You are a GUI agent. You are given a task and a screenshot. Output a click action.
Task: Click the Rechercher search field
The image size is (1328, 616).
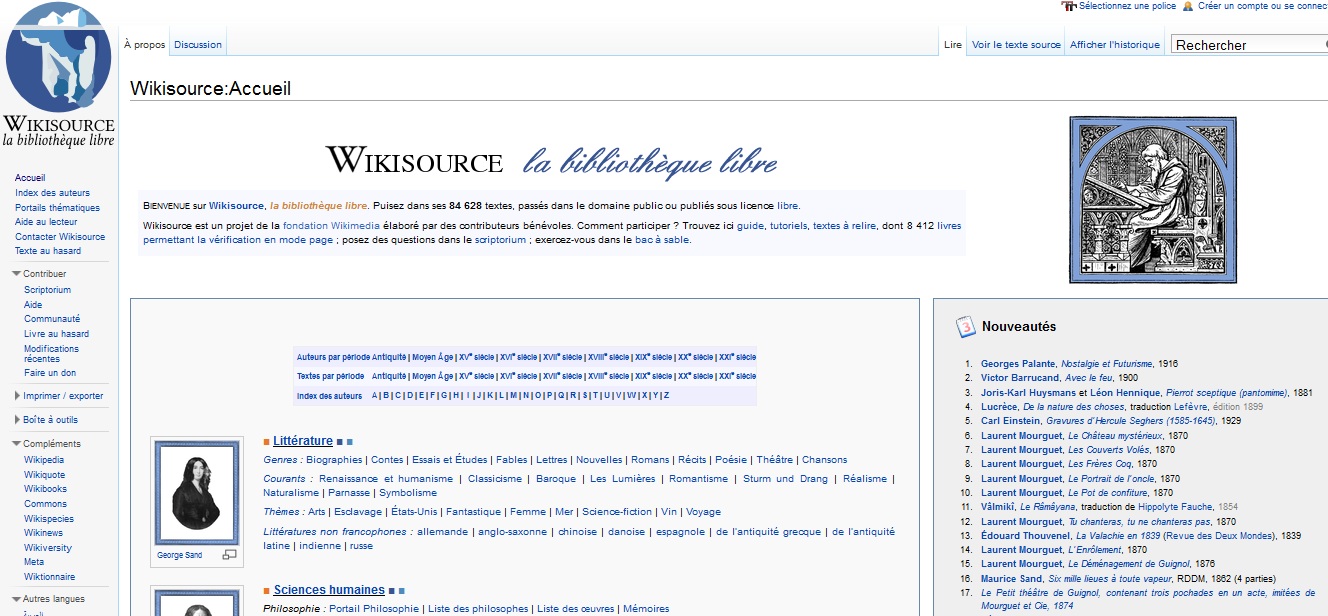tap(1245, 45)
